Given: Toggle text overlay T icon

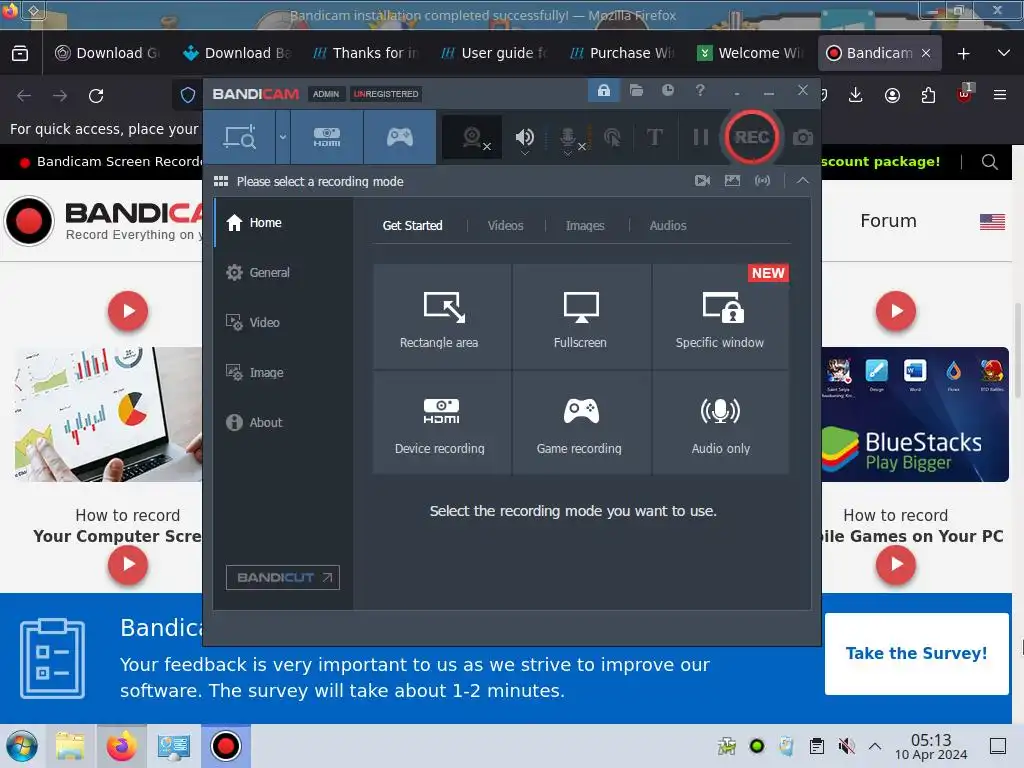Looking at the screenshot, I should pos(654,137).
